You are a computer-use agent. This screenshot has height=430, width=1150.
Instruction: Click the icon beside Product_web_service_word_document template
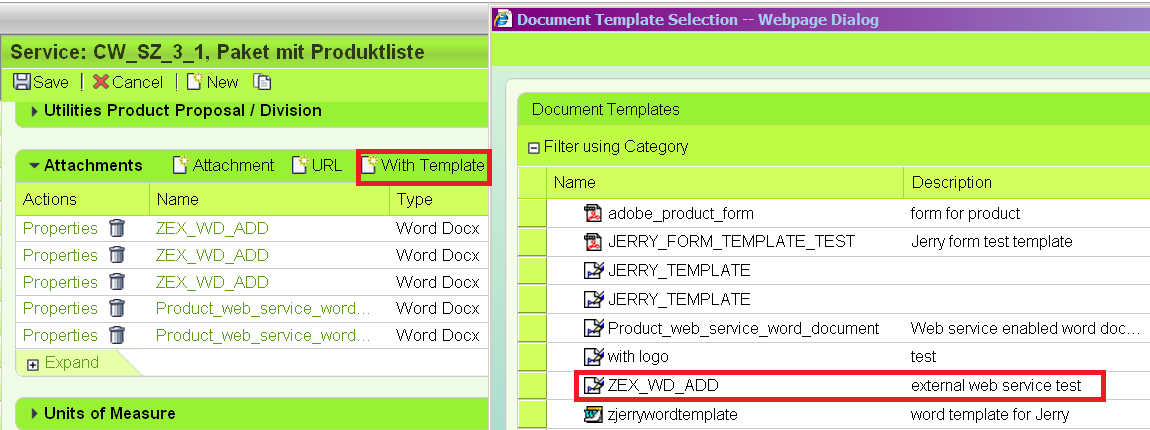(593, 328)
